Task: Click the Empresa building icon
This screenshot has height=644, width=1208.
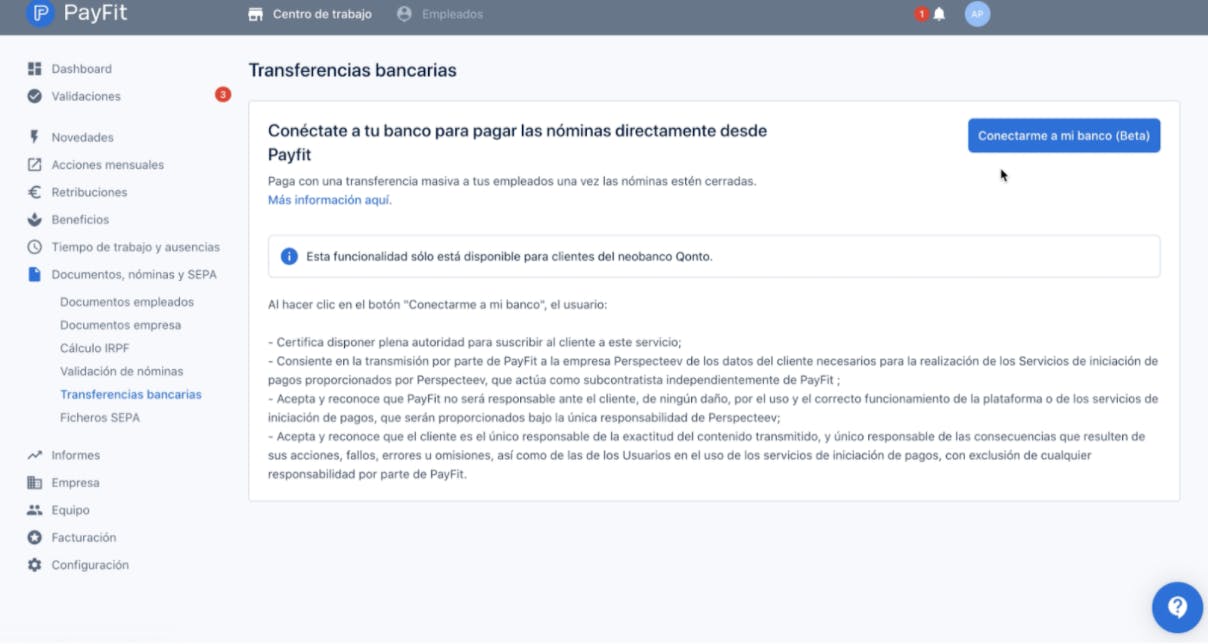Action: pyautogui.click(x=35, y=482)
